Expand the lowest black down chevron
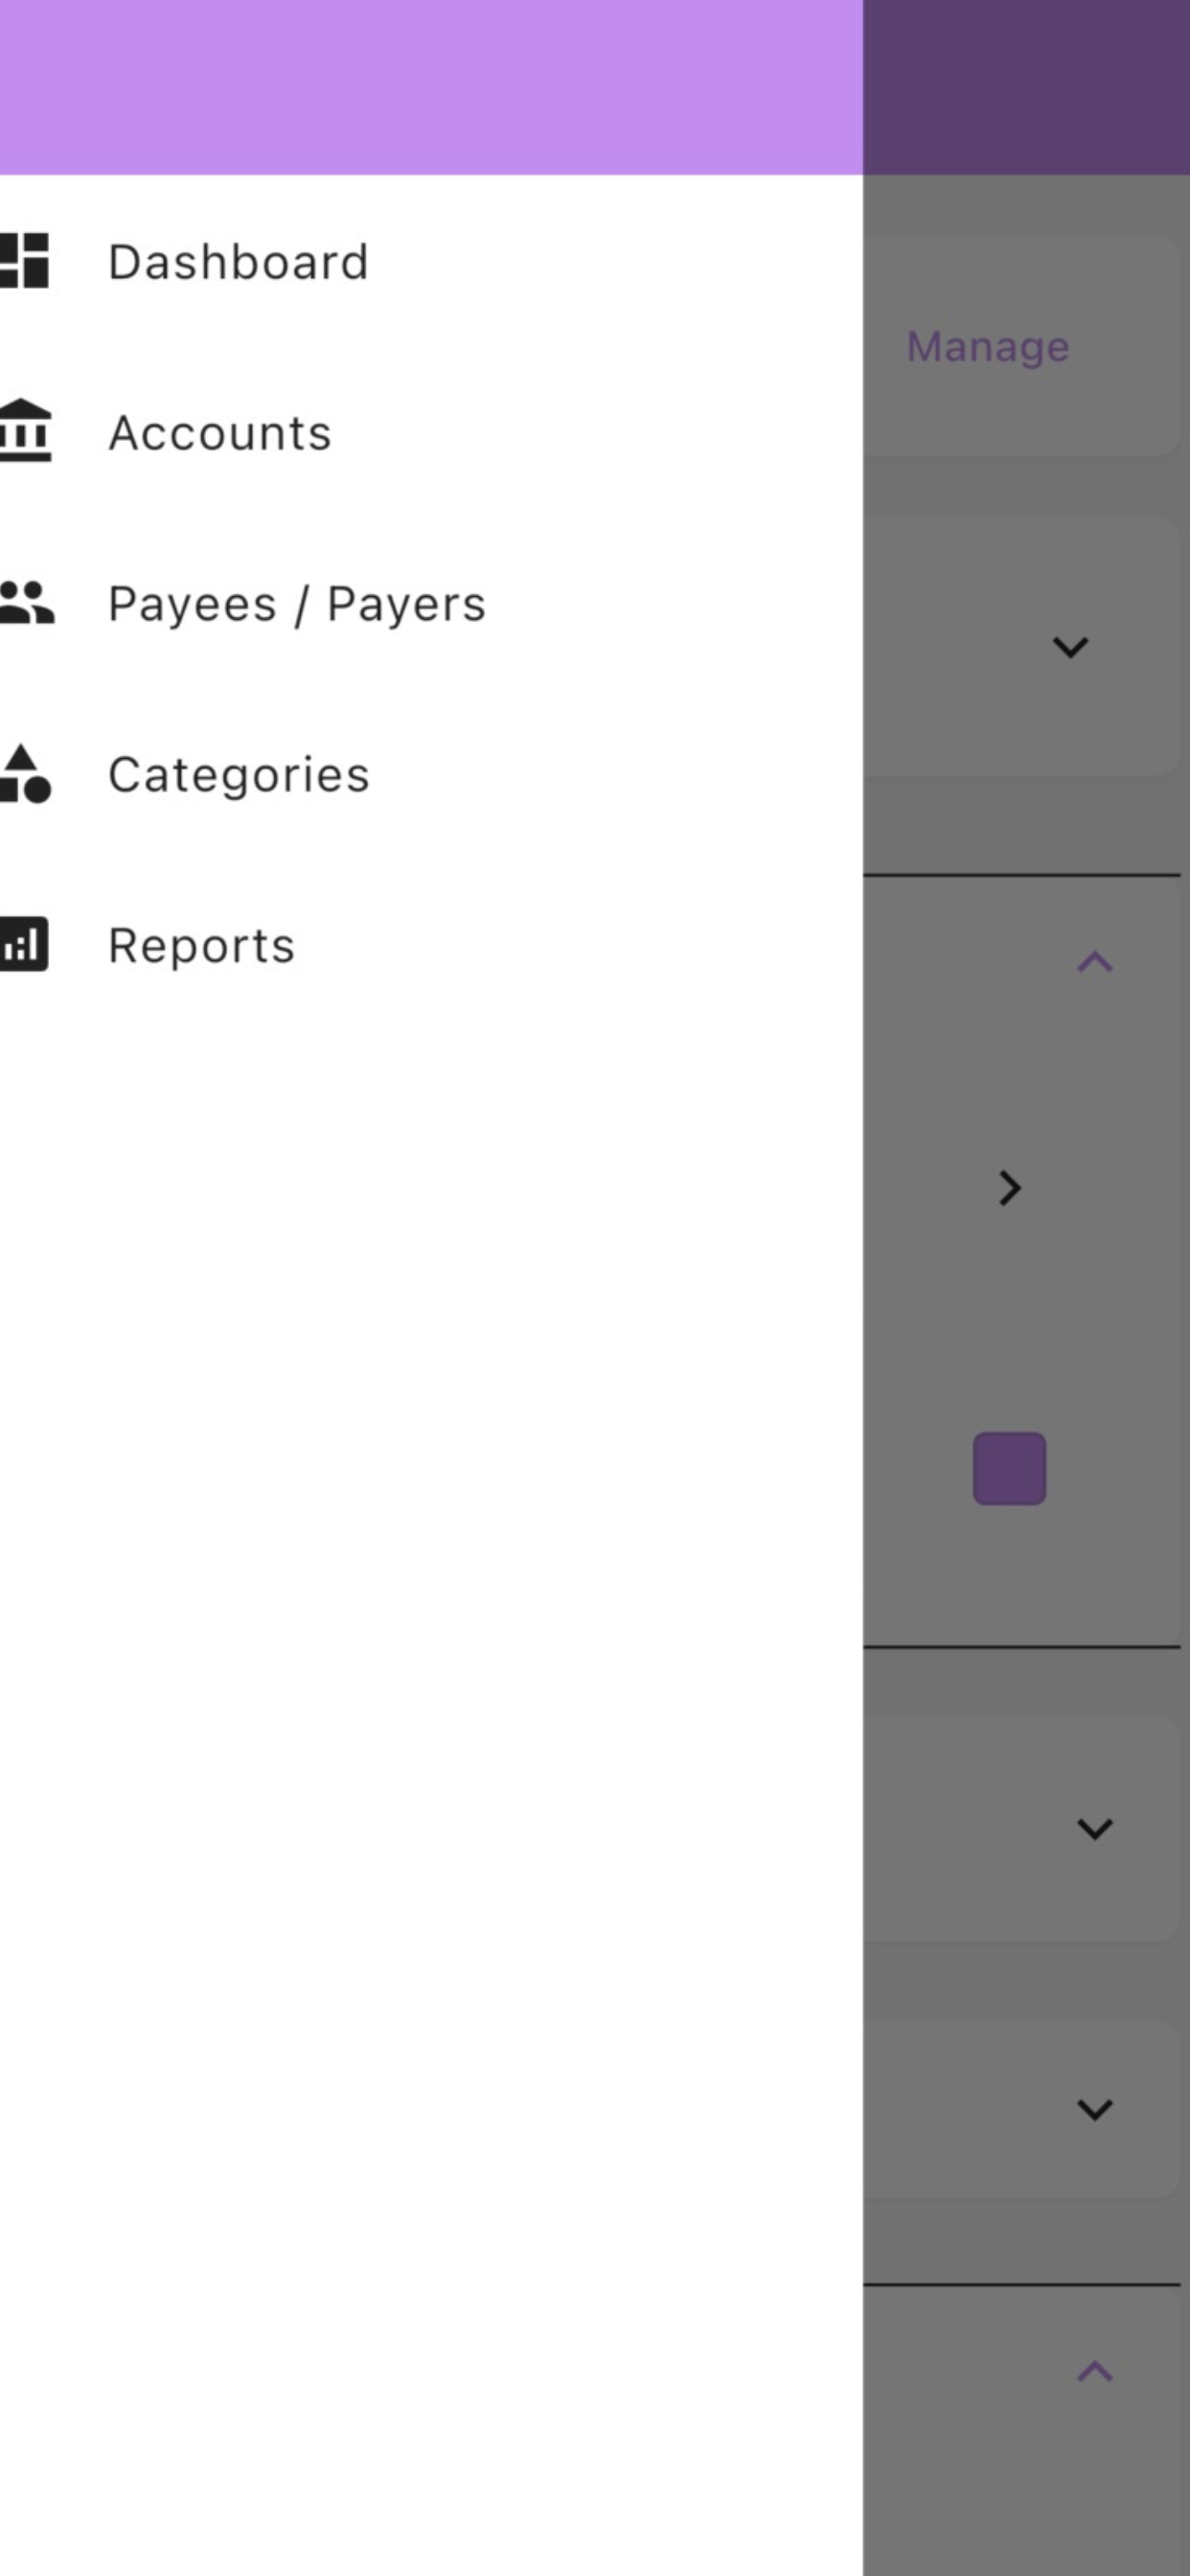 pos(1095,2110)
